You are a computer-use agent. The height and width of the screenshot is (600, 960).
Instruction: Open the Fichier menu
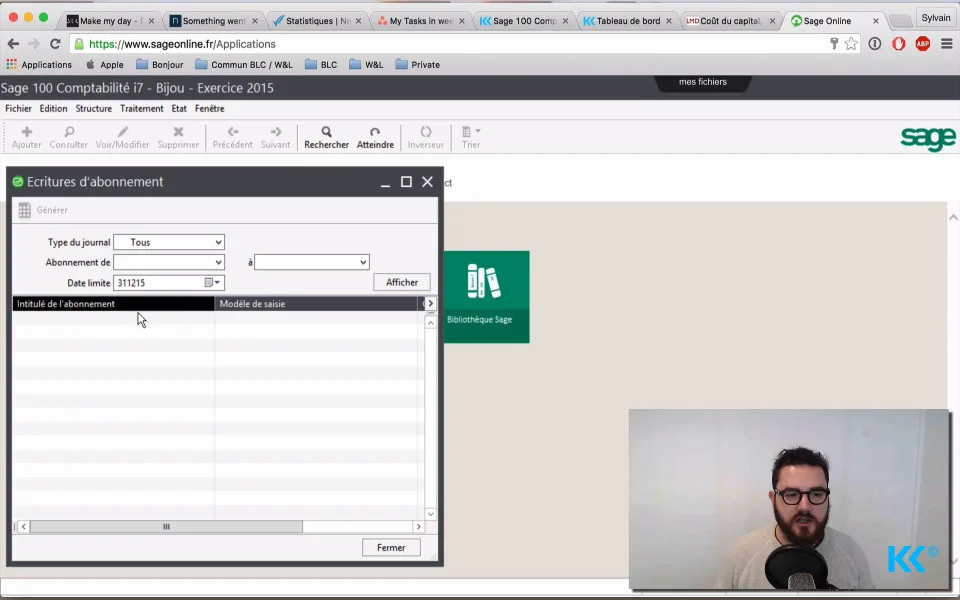[x=18, y=108]
